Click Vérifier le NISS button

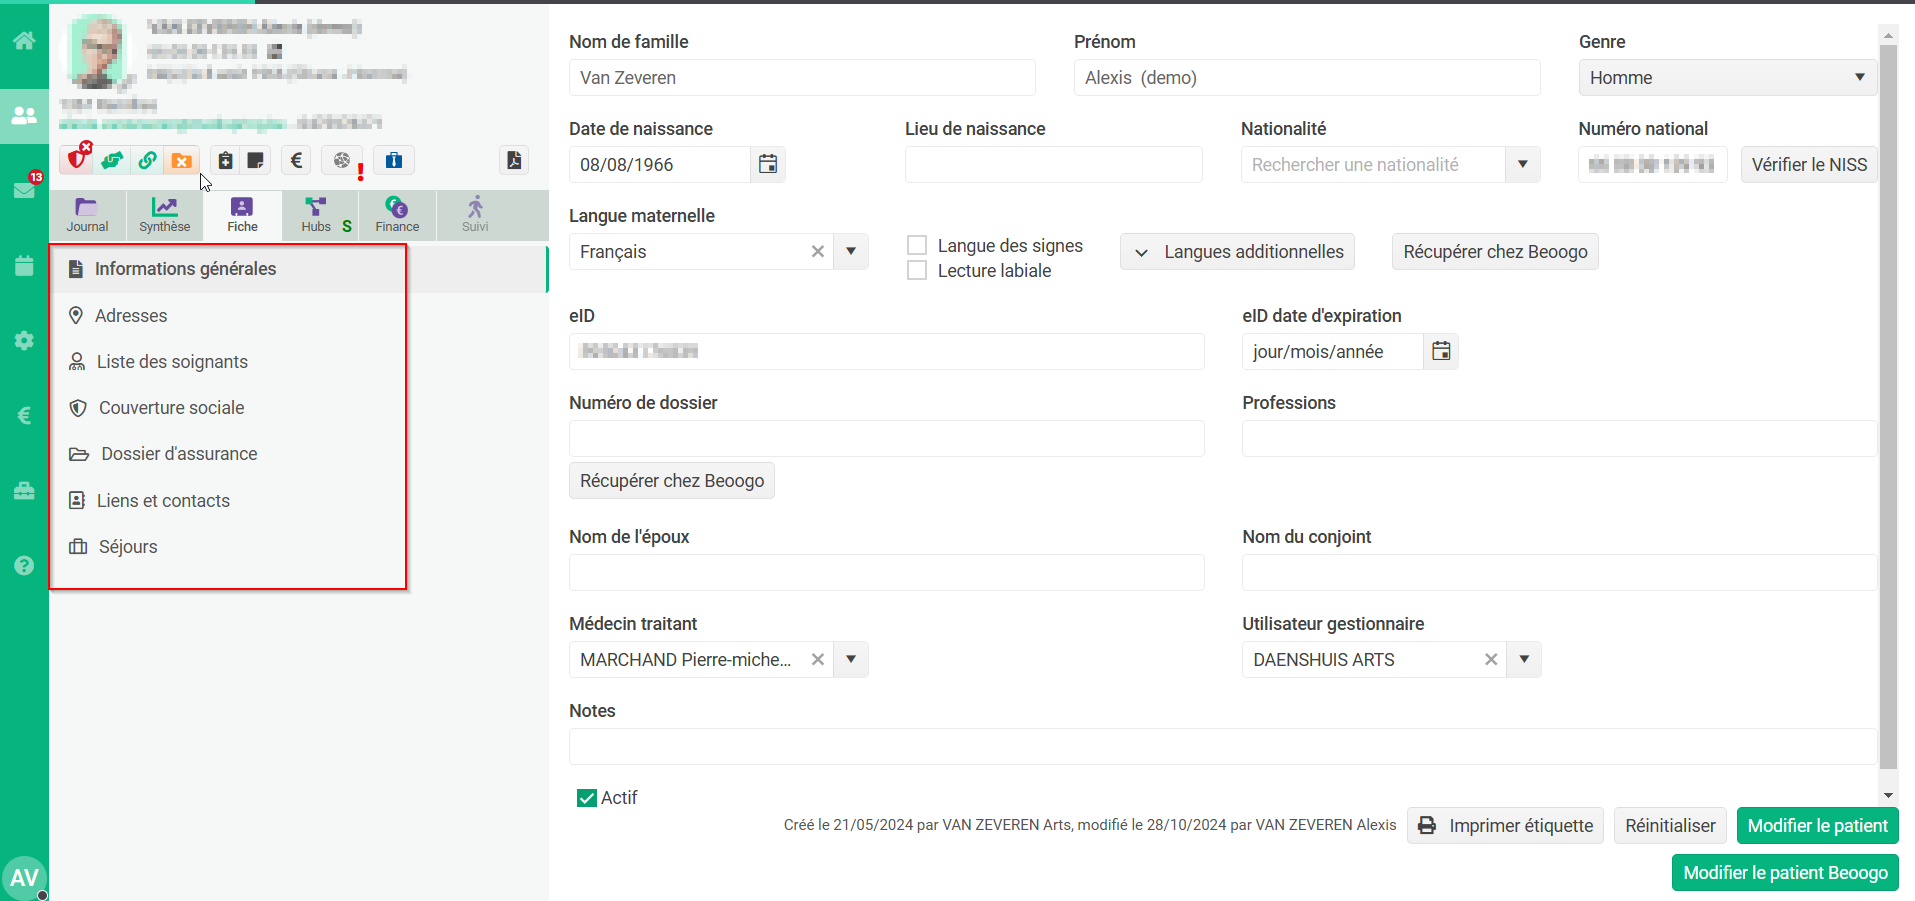pyautogui.click(x=1809, y=164)
